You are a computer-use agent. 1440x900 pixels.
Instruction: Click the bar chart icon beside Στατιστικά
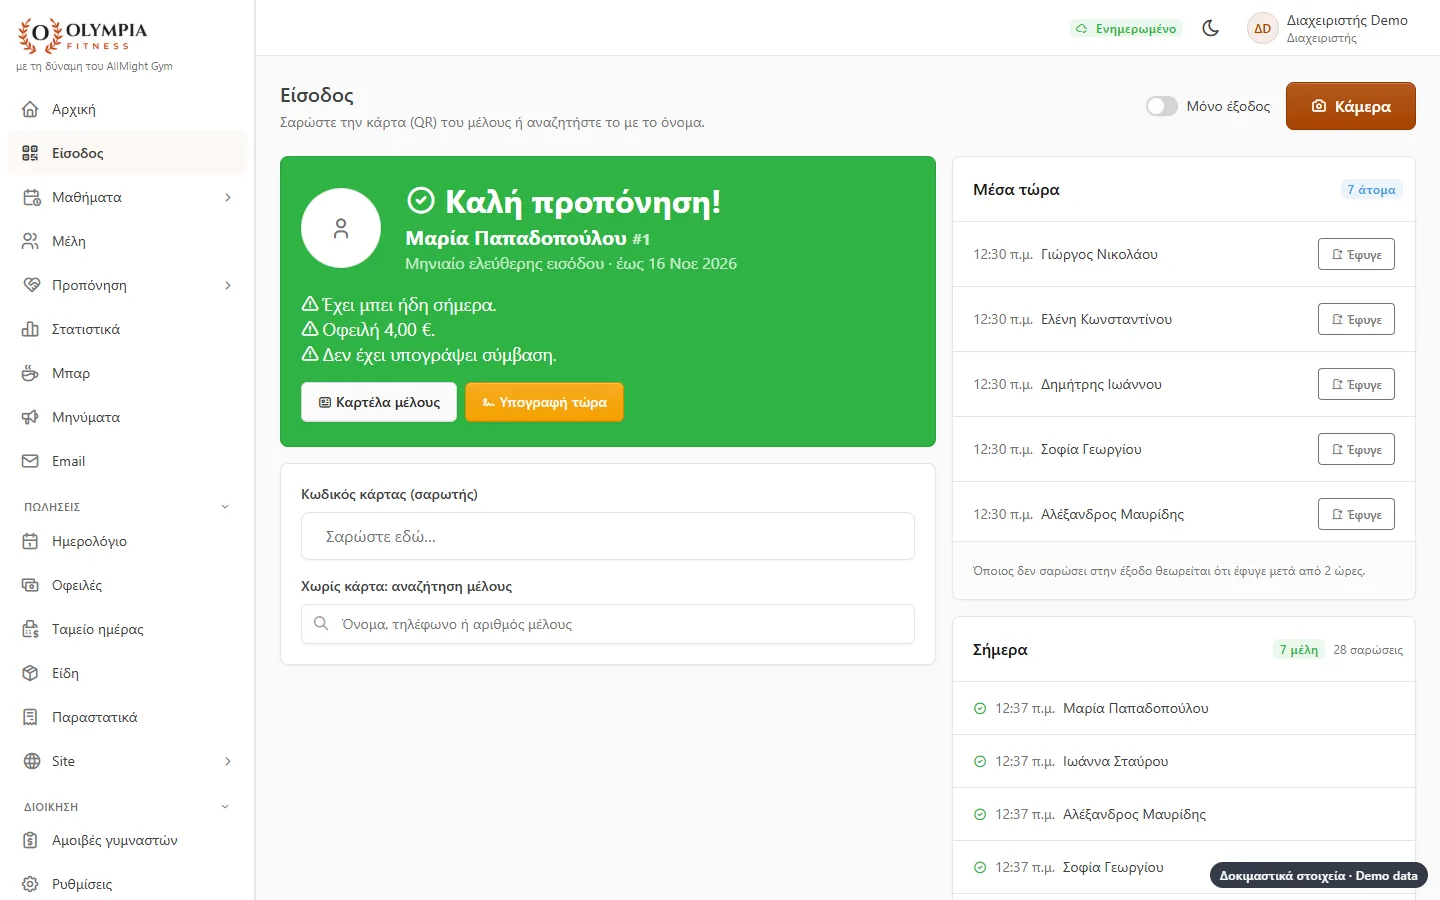pyautogui.click(x=31, y=329)
